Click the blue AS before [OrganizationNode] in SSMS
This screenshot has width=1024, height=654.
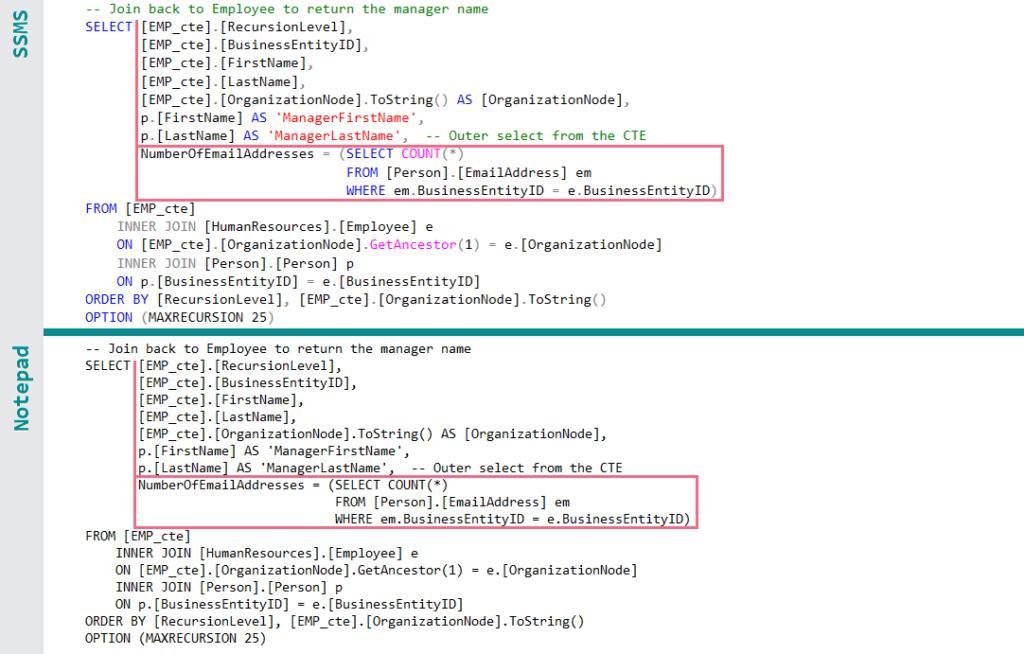(x=464, y=100)
